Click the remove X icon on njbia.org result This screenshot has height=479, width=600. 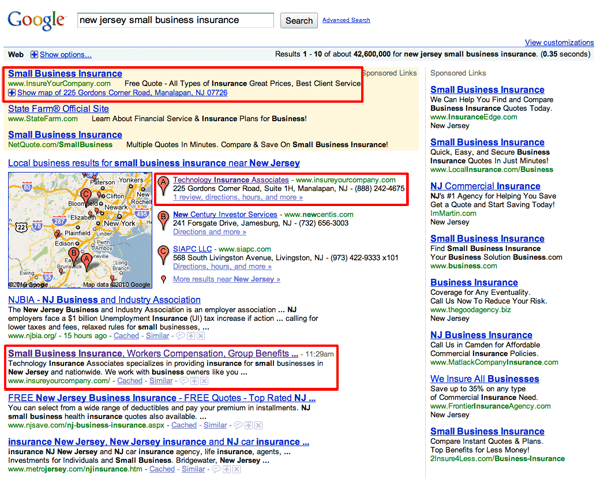[x=201, y=336]
